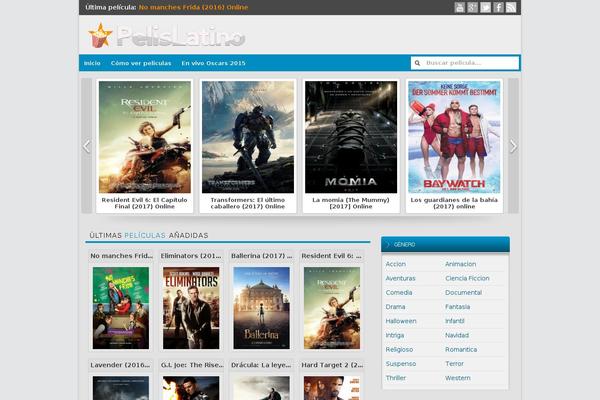Select Documental genre
The width and height of the screenshot is (600, 400).
463,292
